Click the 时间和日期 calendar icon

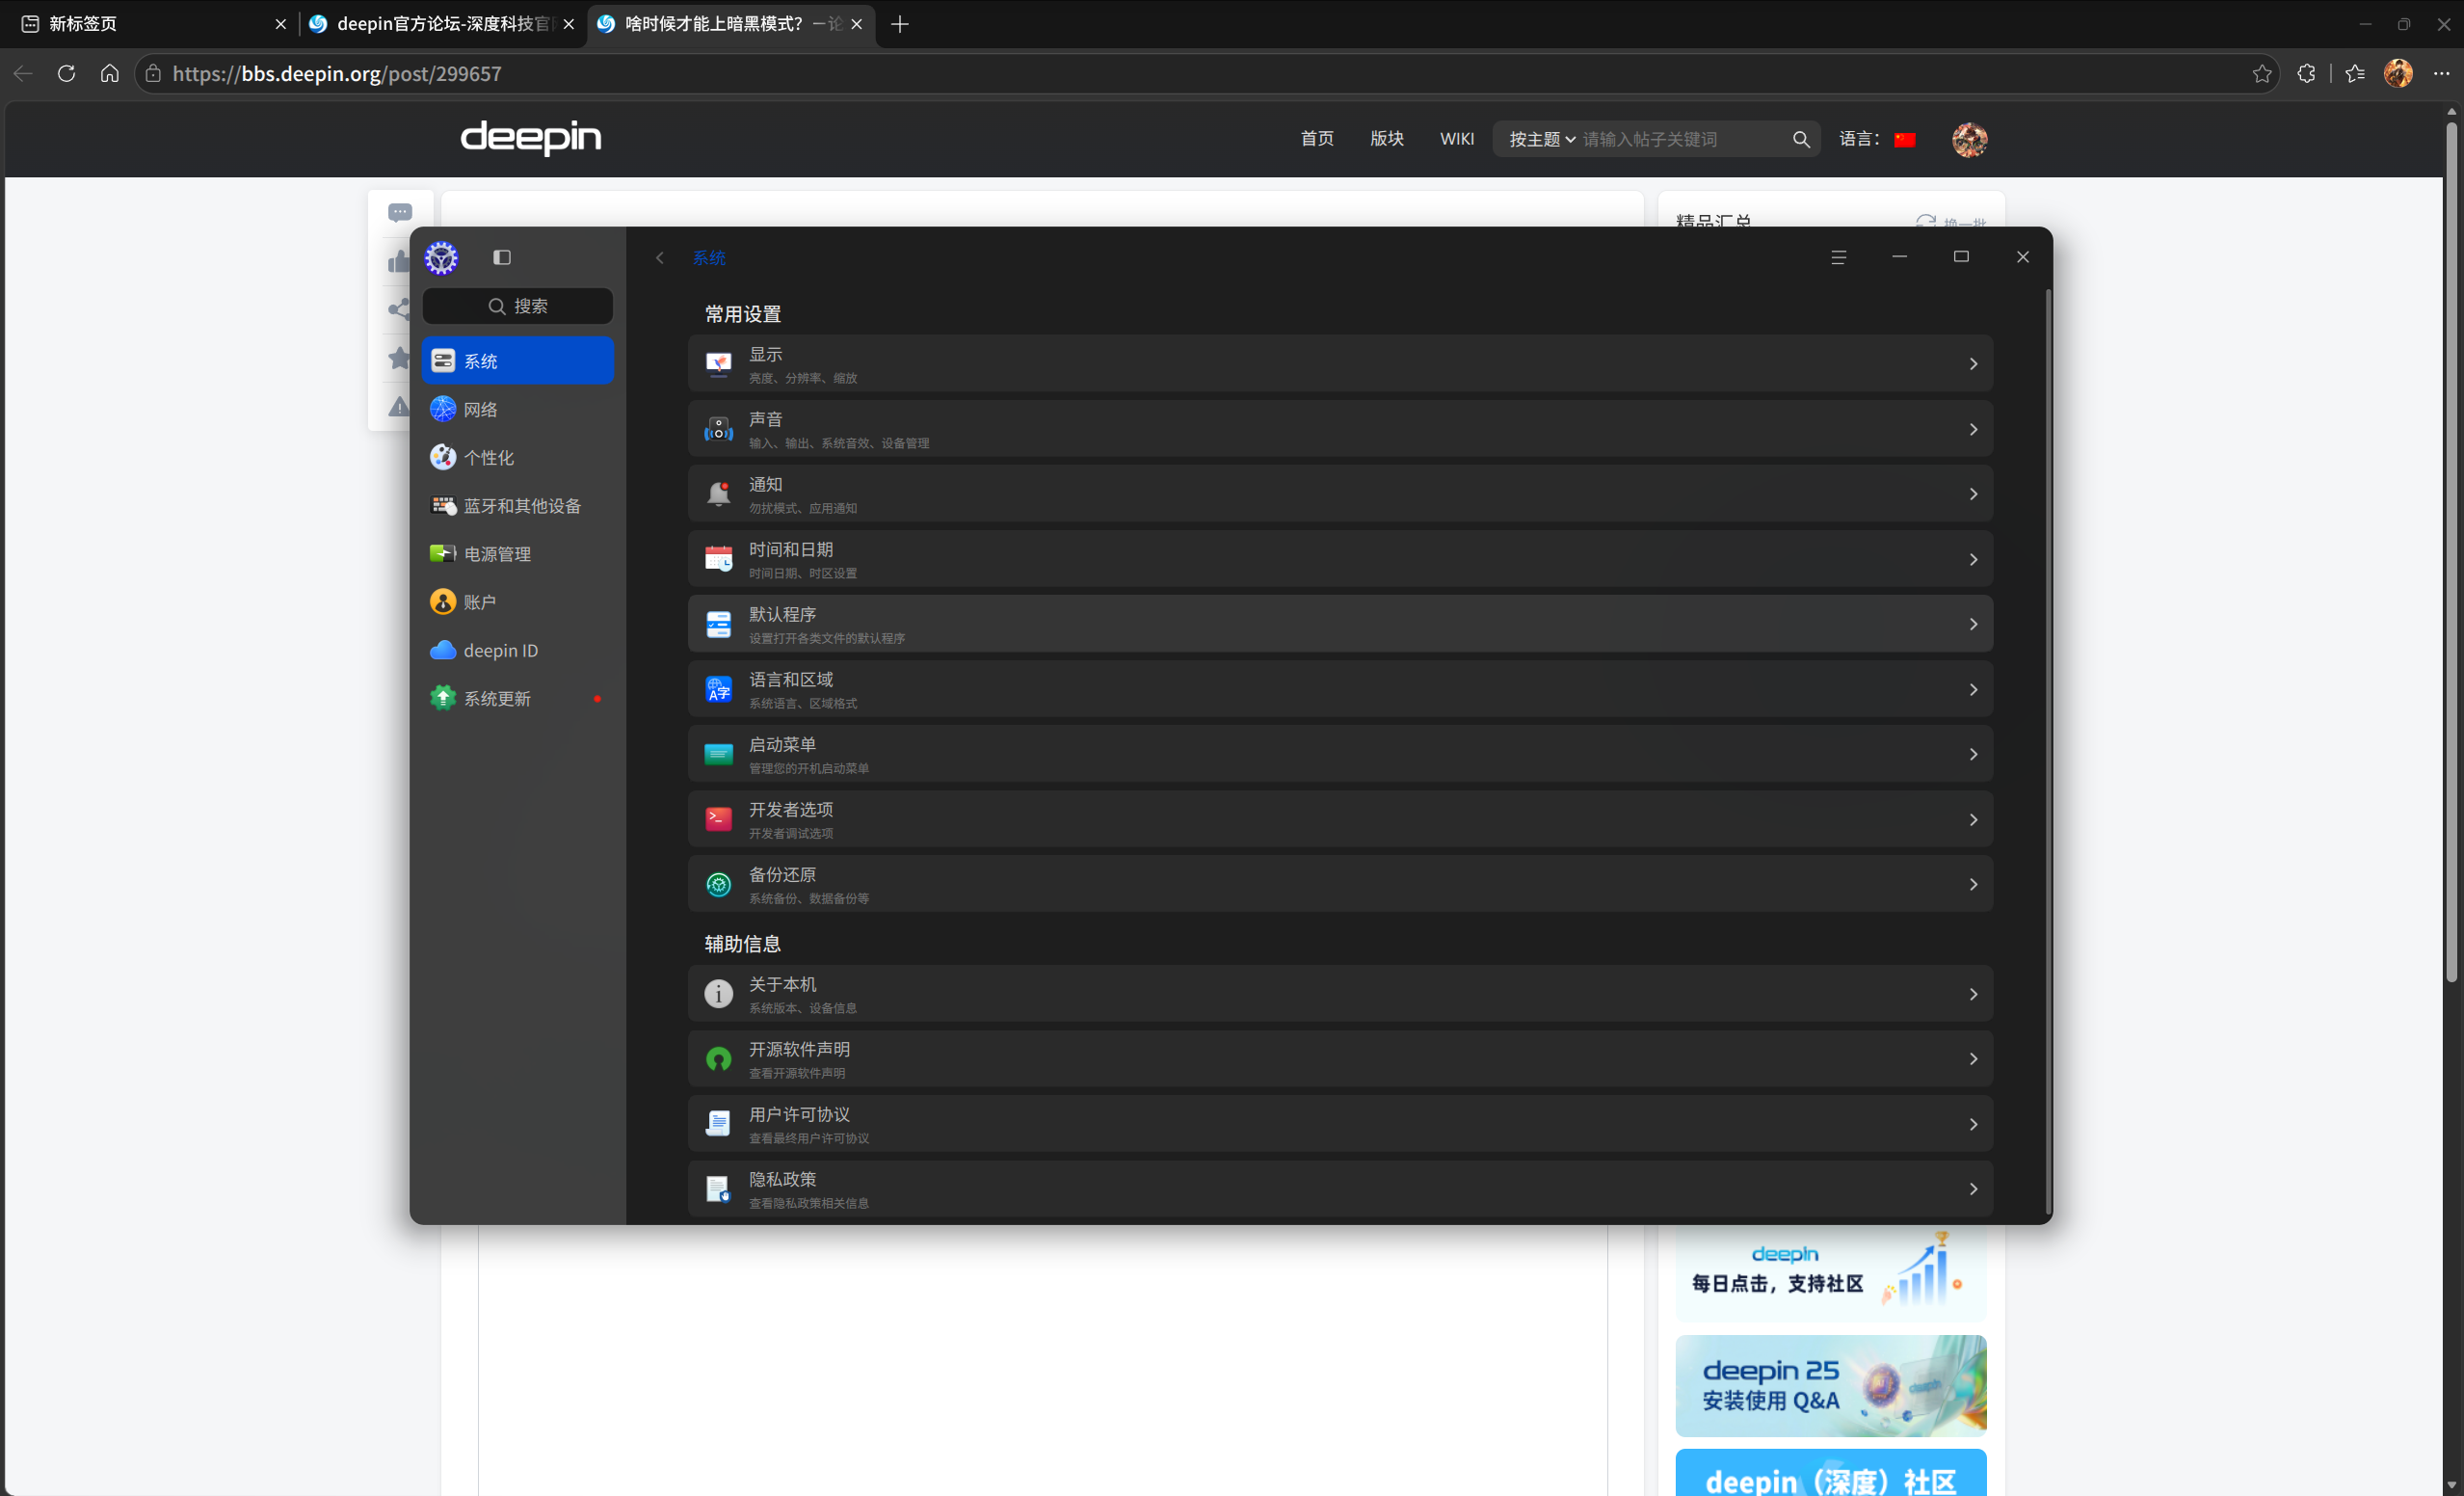pos(718,559)
